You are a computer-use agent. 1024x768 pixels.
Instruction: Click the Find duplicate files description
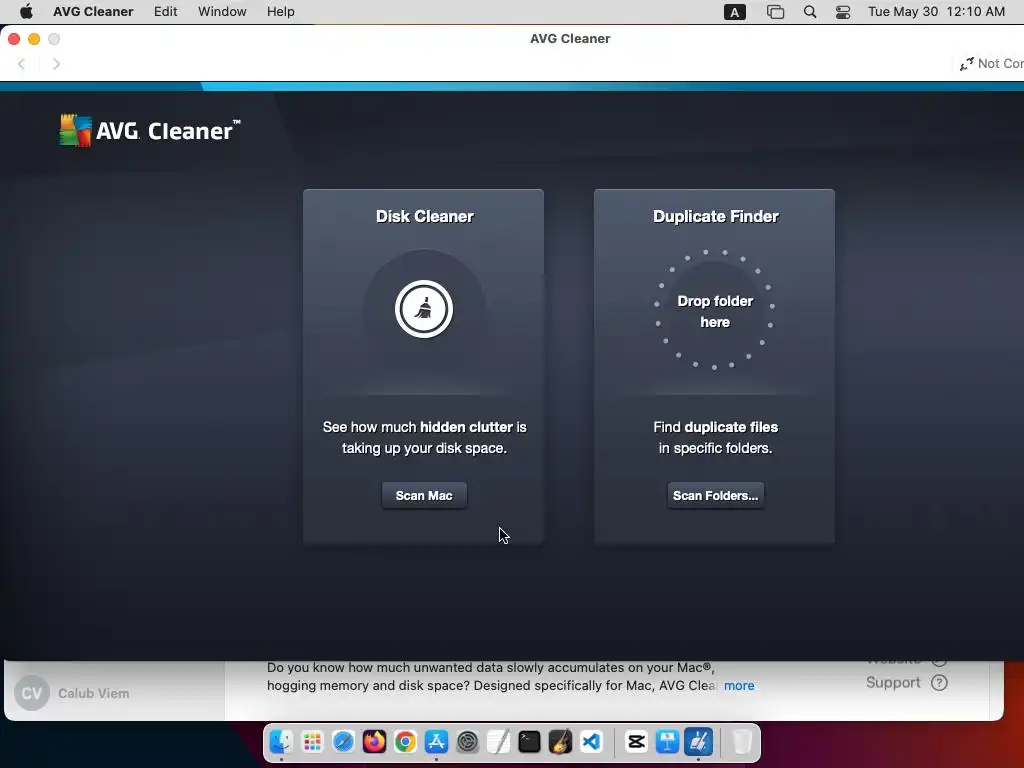point(715,438)
